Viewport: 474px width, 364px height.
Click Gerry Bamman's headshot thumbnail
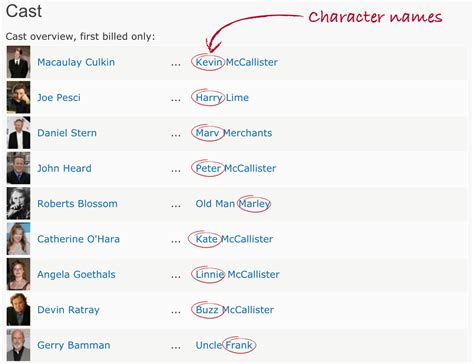coord(18,345)
